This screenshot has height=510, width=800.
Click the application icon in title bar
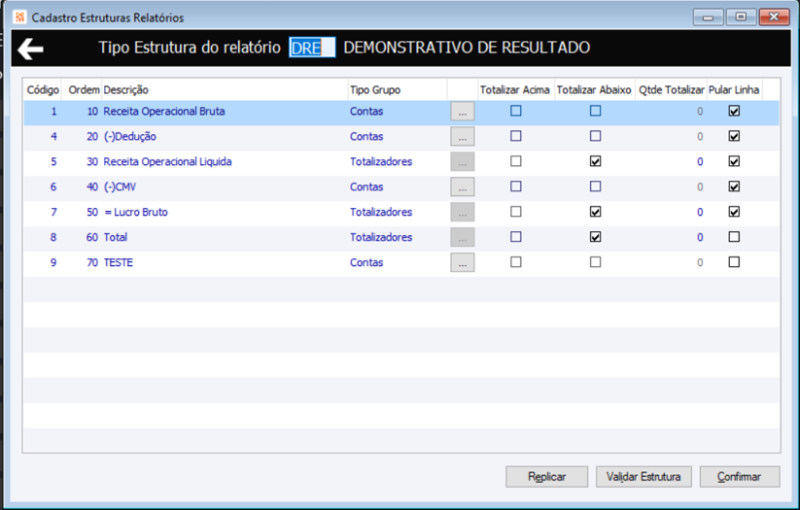point(20,17)
